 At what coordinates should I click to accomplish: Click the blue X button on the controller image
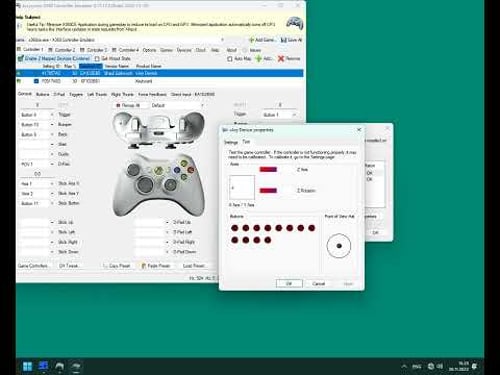tap(177, 170)
